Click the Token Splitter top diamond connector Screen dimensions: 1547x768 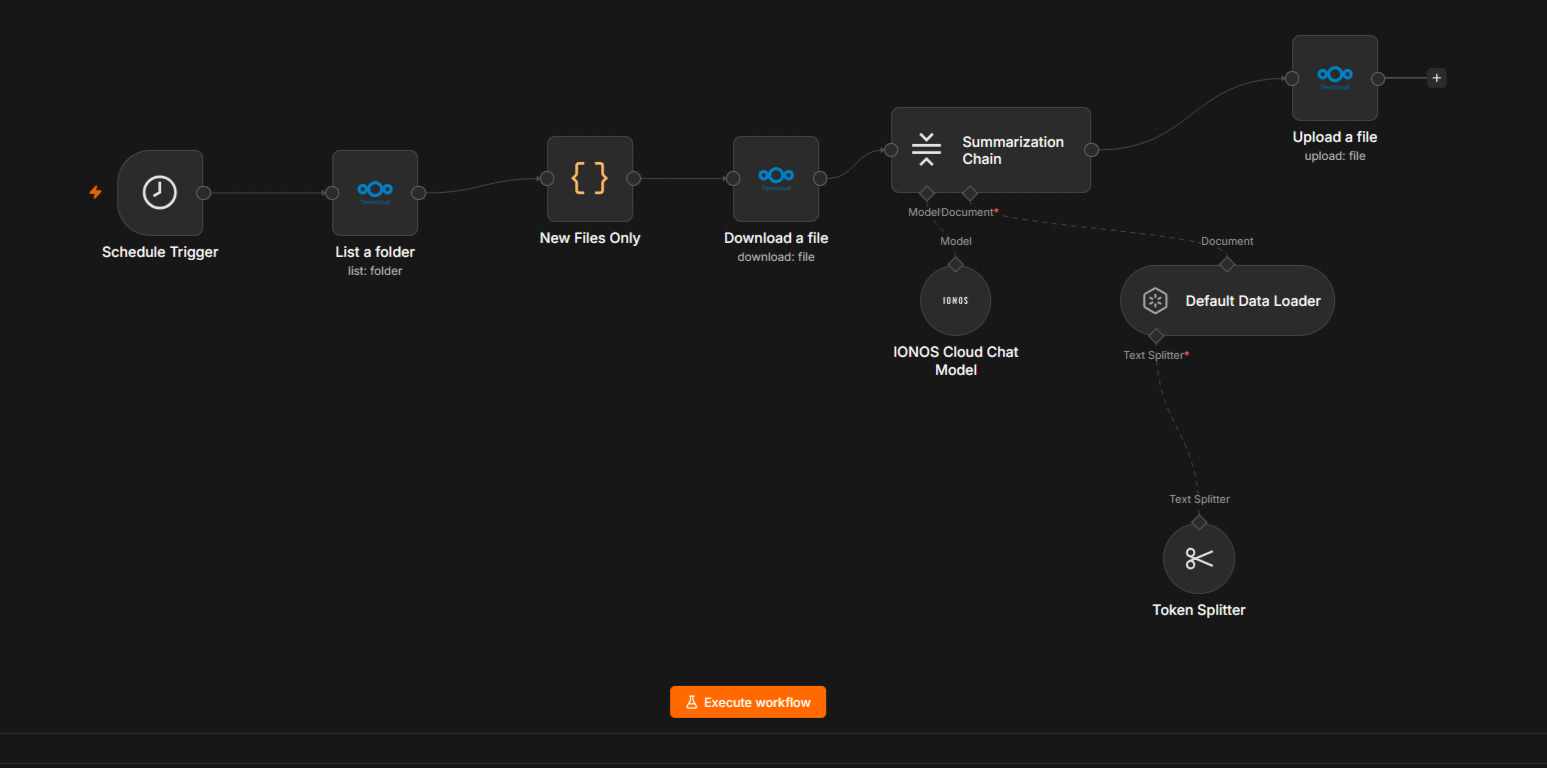point(1199,522)
